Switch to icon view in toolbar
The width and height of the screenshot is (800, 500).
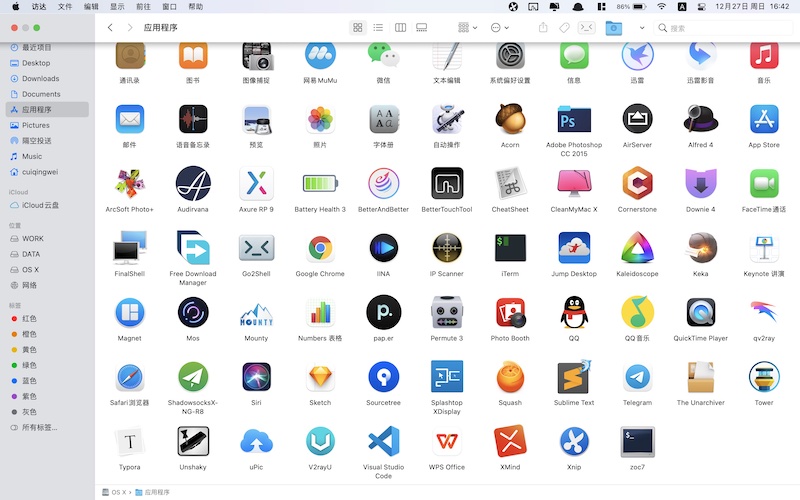tap(358, 28)
